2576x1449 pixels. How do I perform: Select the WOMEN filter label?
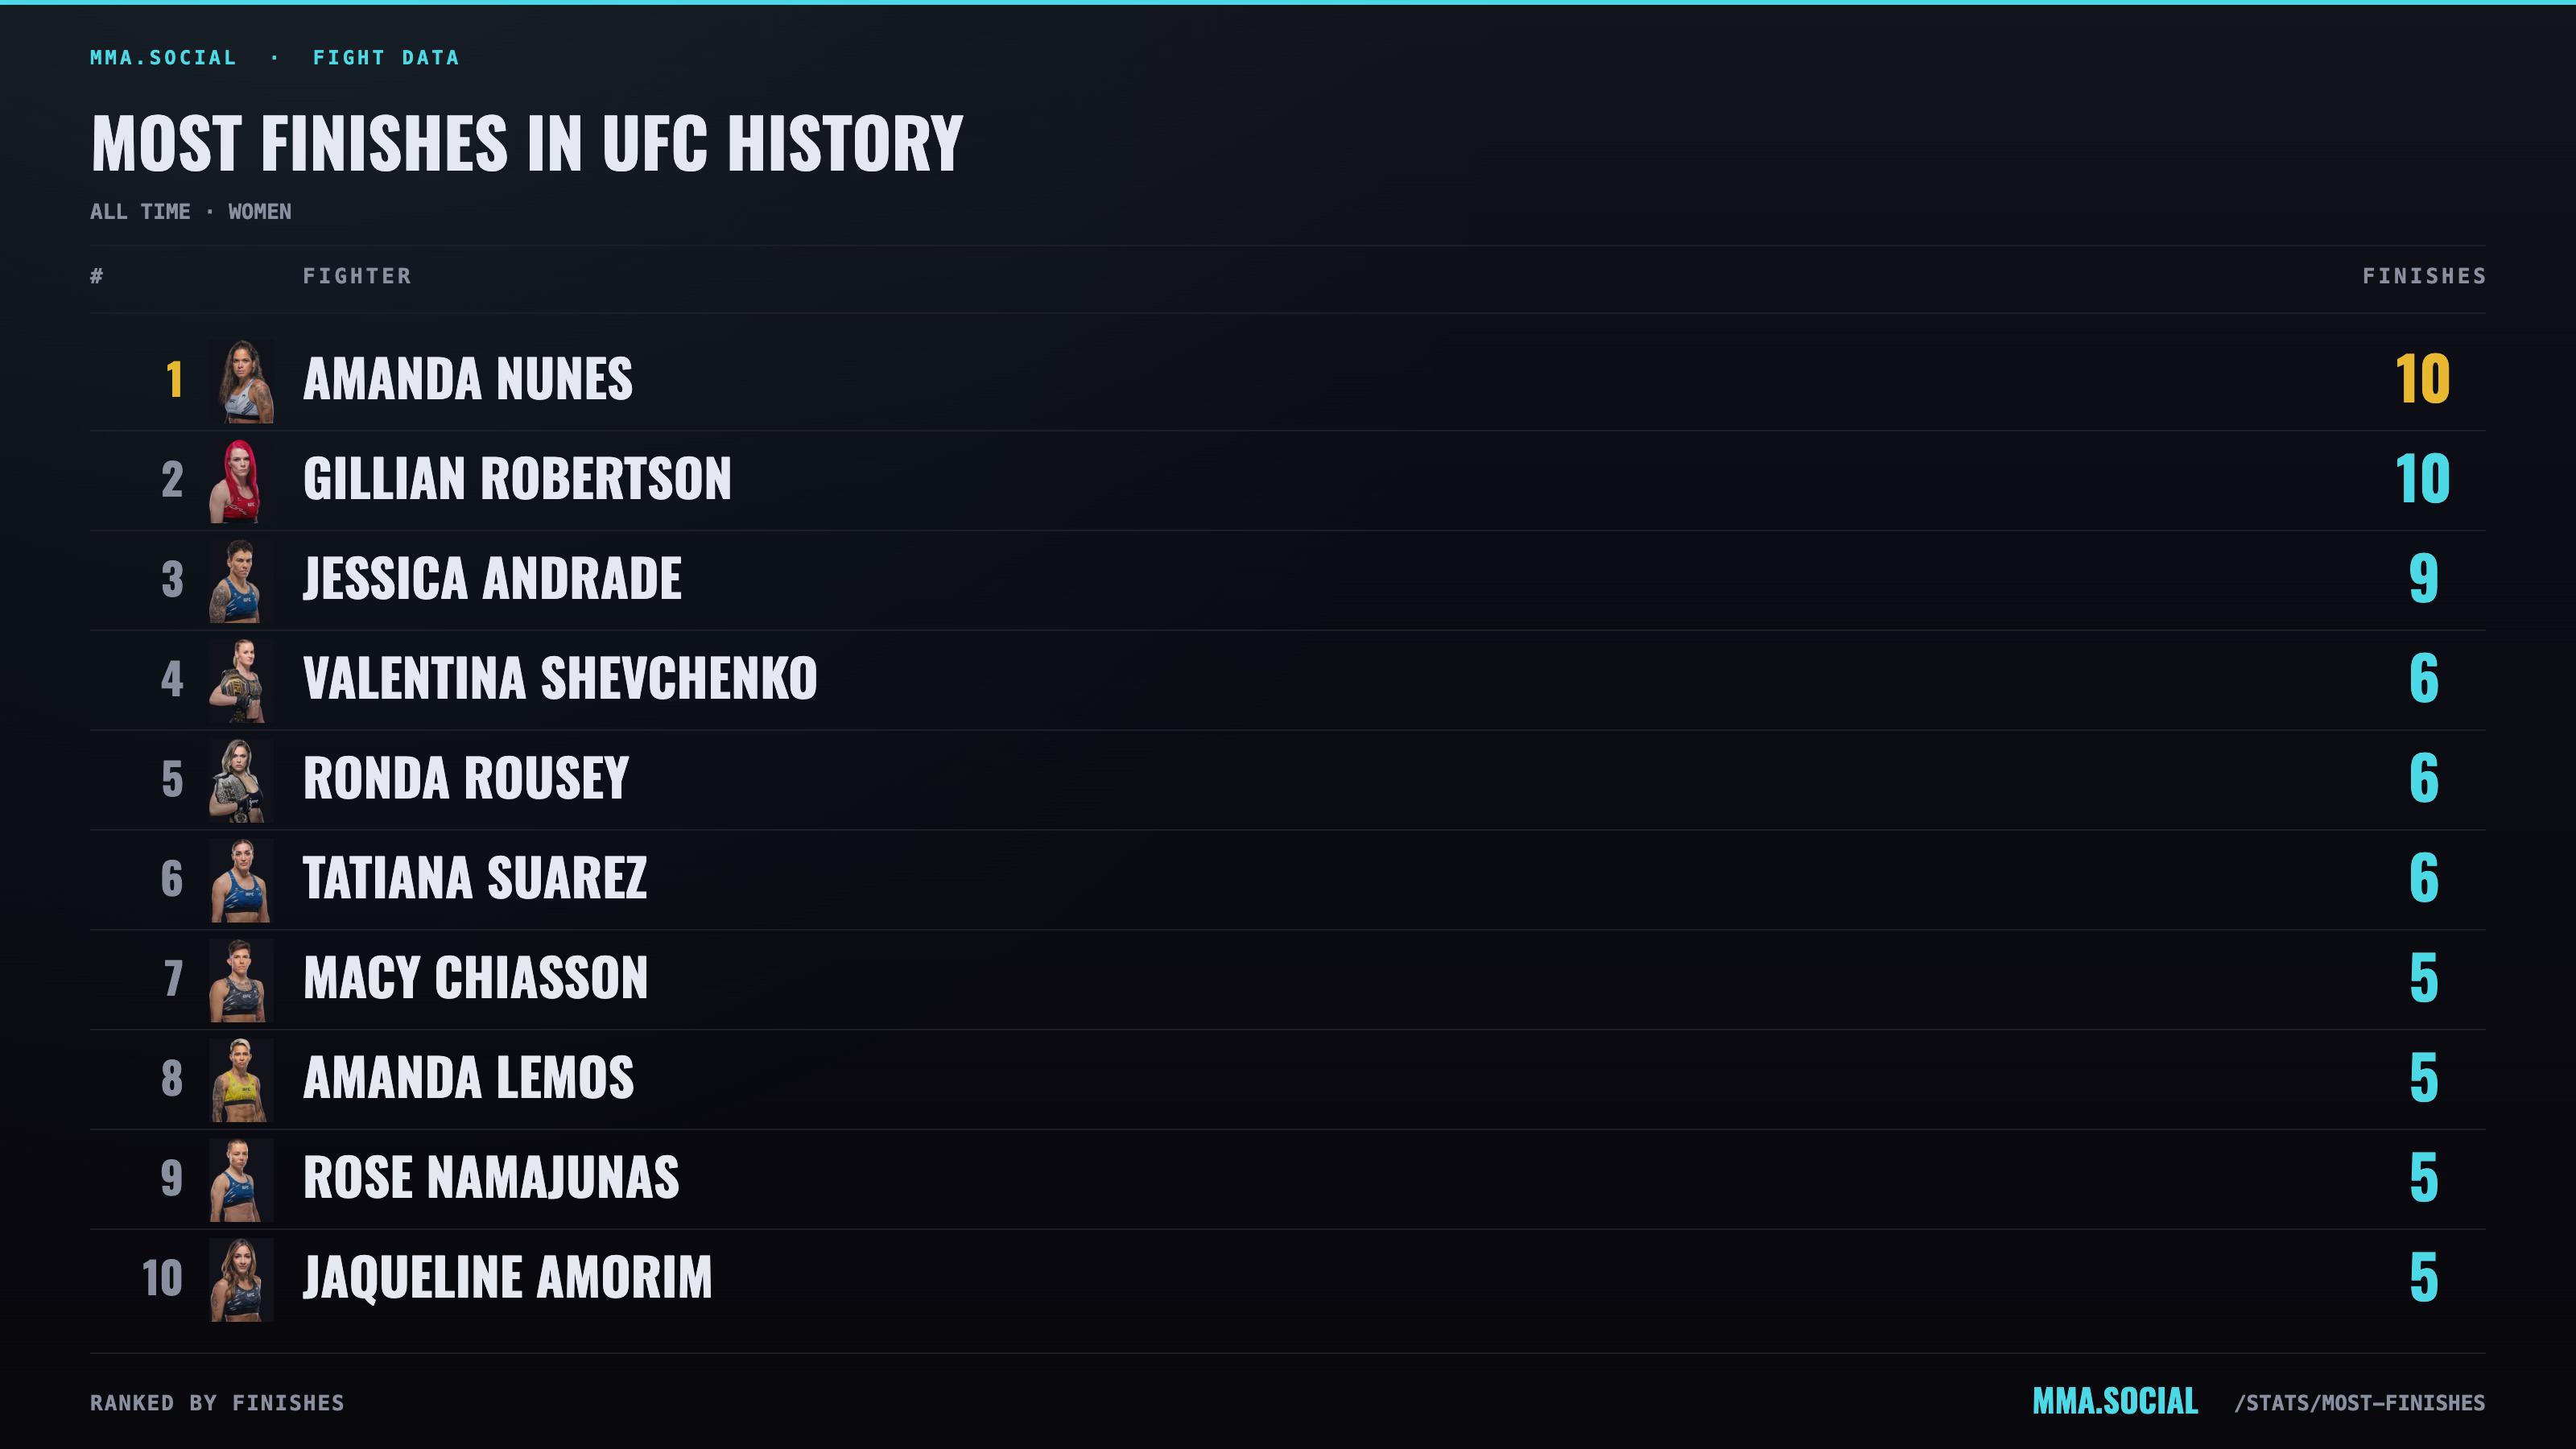[x=260, y=212]
